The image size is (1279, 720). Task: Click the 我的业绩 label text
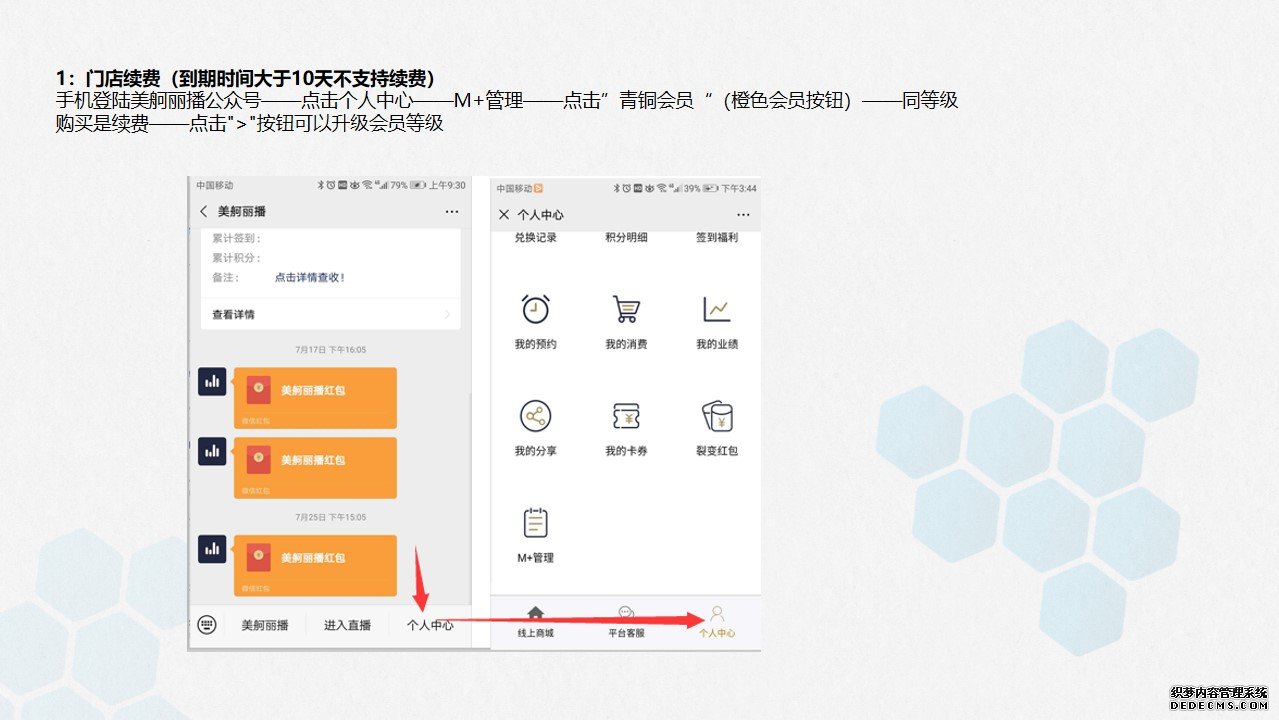[717, 344]
